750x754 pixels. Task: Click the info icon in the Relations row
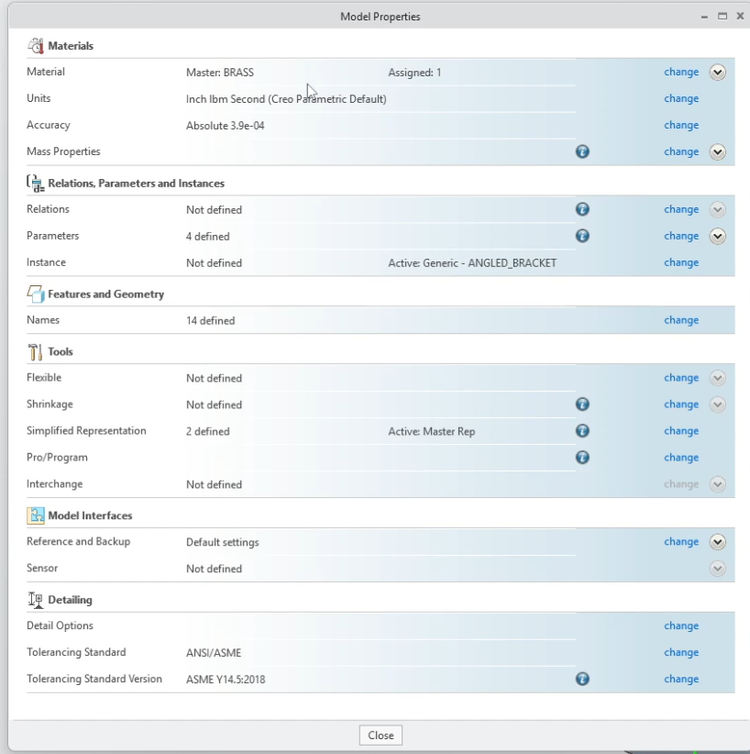pos(582,210)
